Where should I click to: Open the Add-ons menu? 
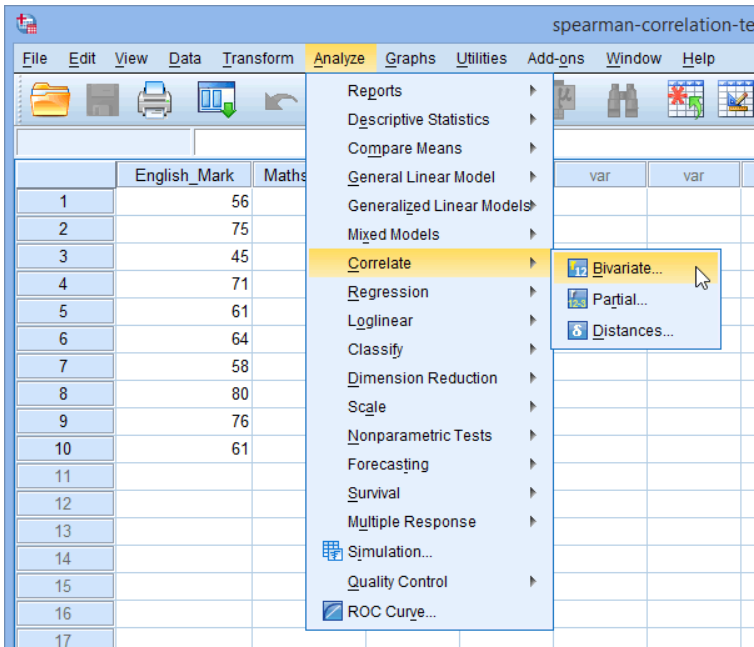[x=556, y=59]
